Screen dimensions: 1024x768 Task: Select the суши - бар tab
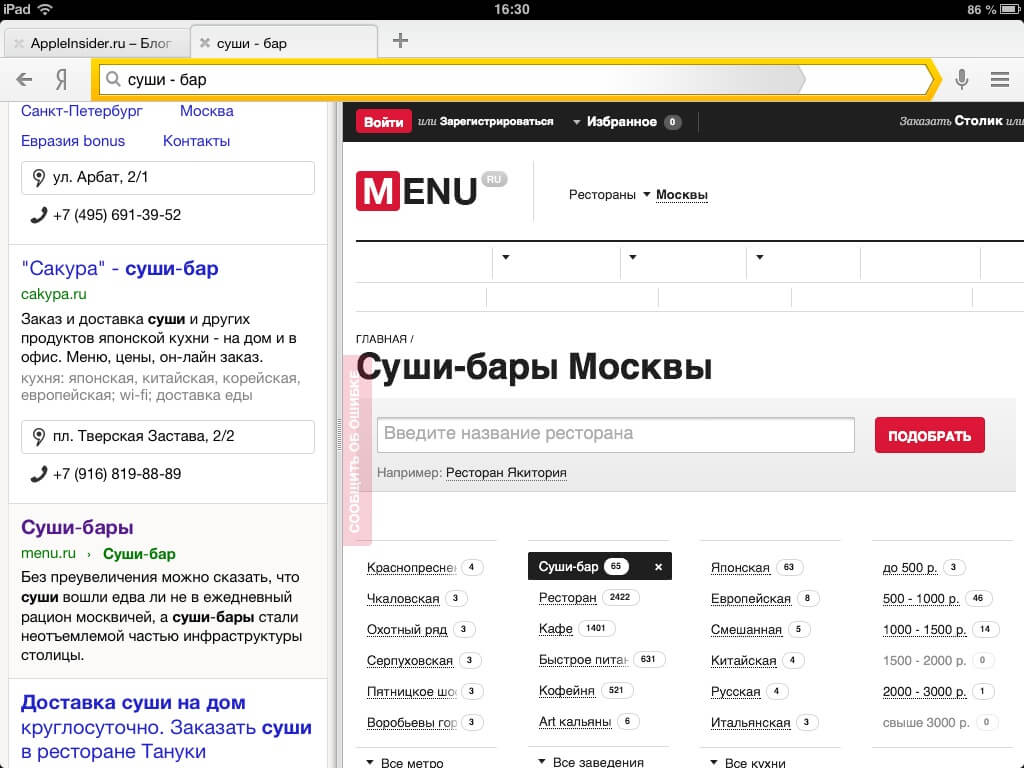pyautogui.click(x=251, y=43)
